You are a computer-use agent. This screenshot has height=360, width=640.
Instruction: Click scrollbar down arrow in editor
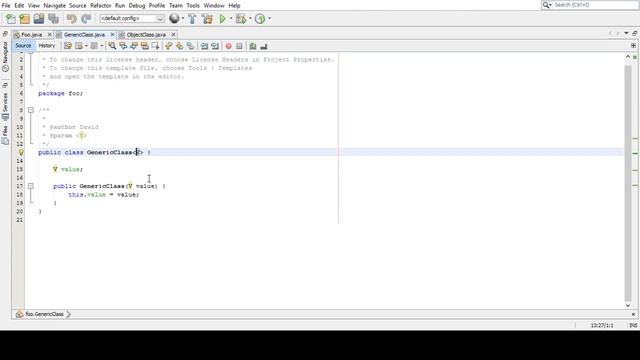pyautogui.click(x=628, y=305)
